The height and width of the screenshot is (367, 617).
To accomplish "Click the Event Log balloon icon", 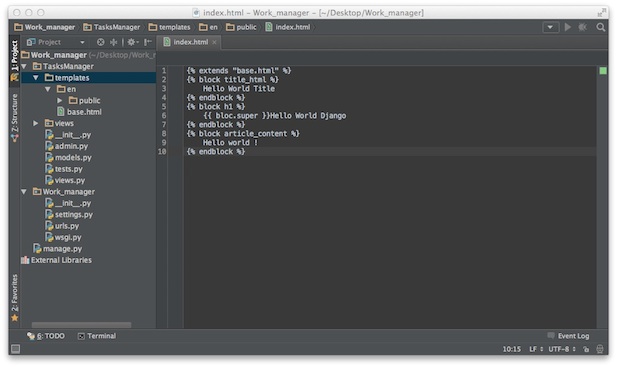I will 551,336.
